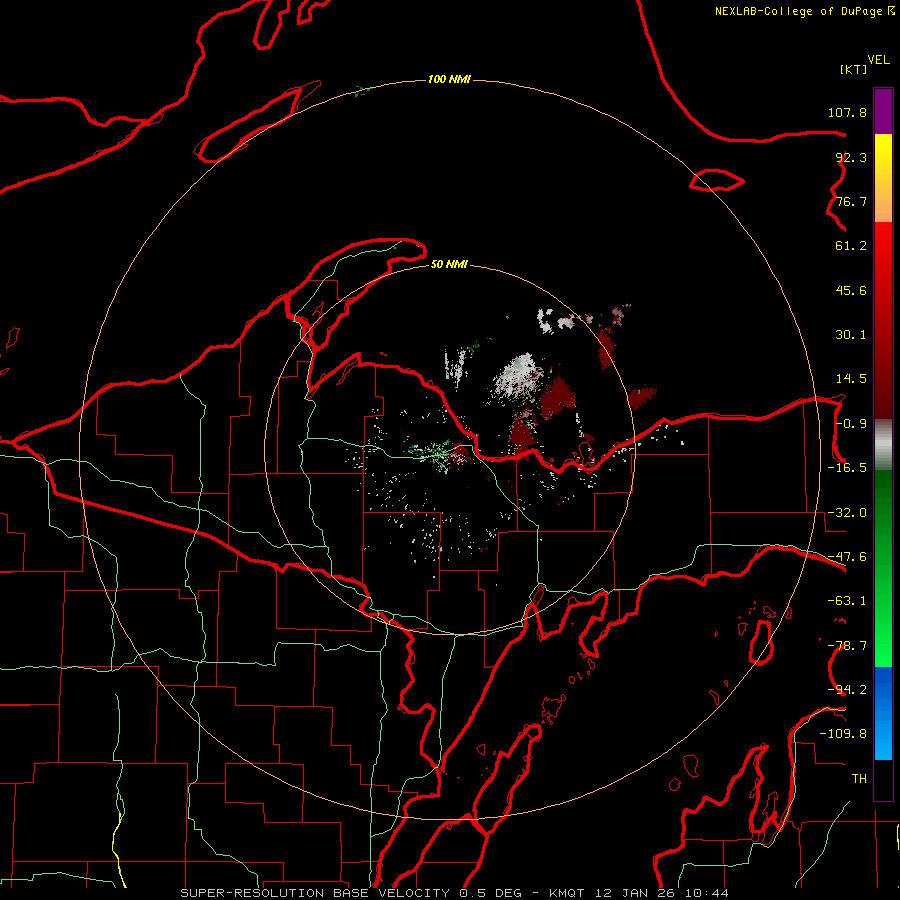
Task: Select the 30.1 legend value
Action: [x=851, y=335]
